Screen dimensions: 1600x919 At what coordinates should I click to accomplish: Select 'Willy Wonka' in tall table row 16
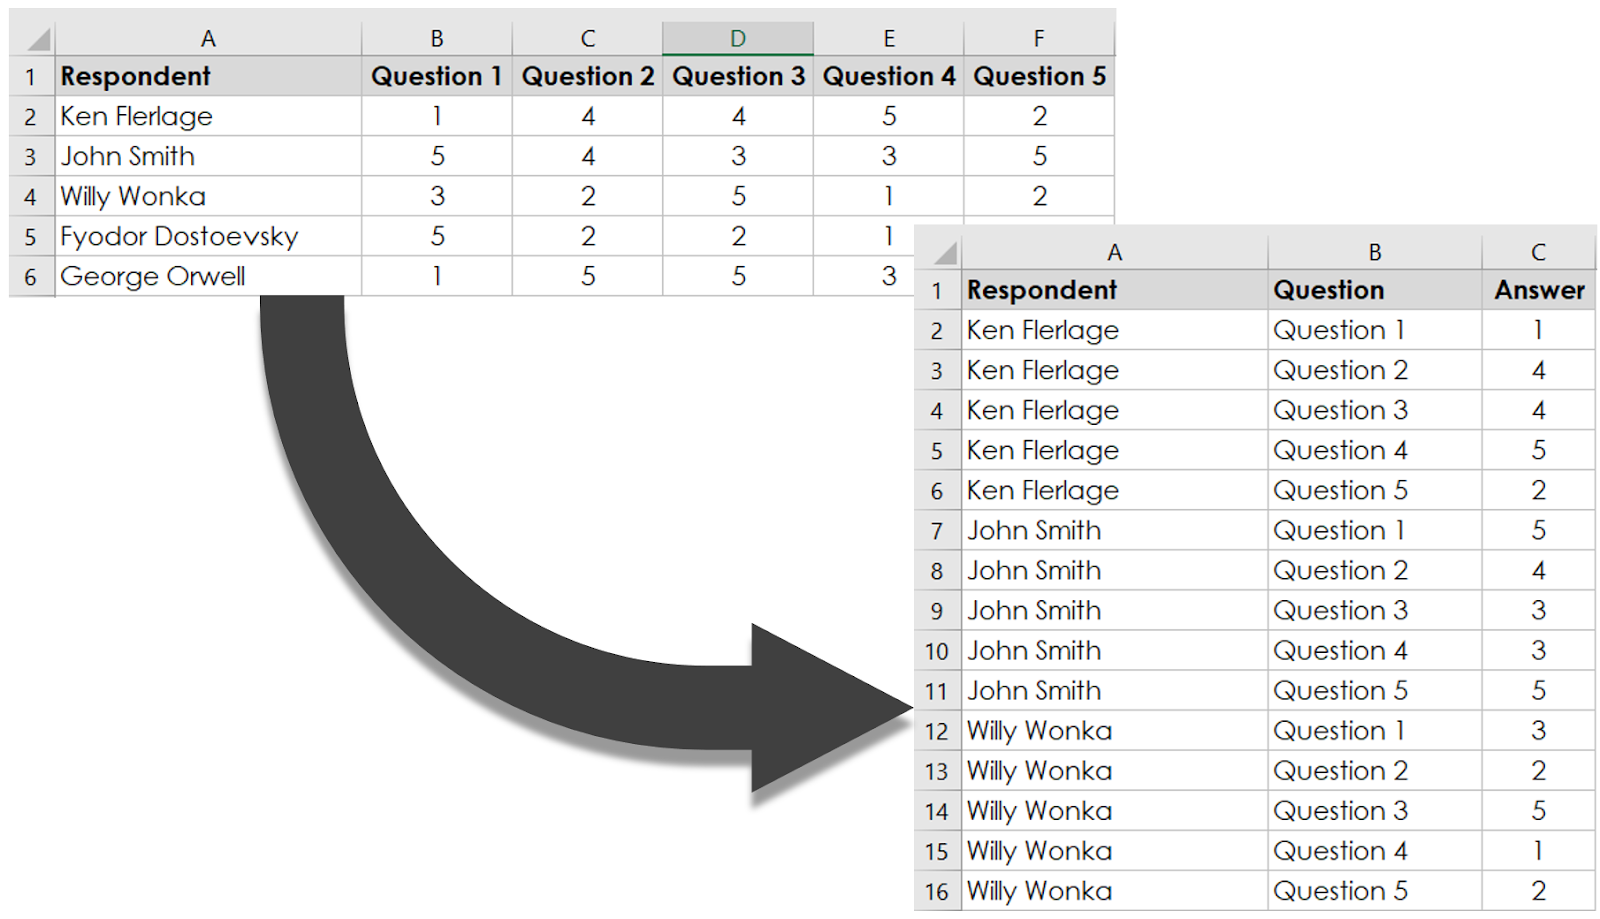pyautogui.click(x=1115, y=891)
